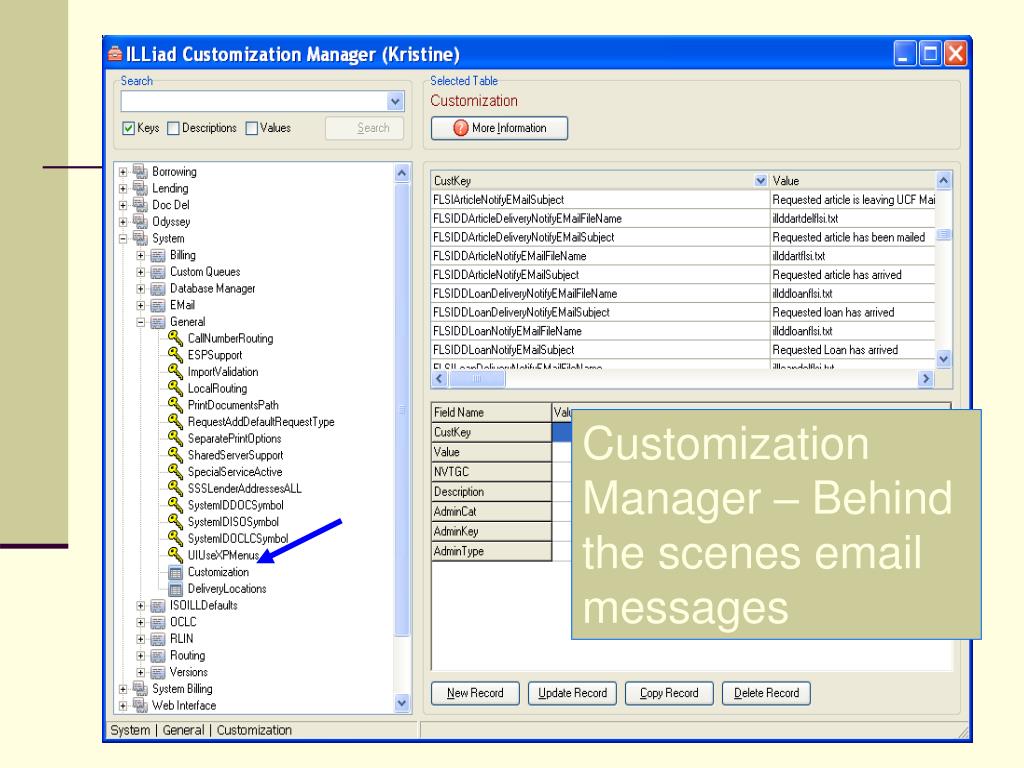Click the table icon beside Customization in the tree

click(176, 573)
